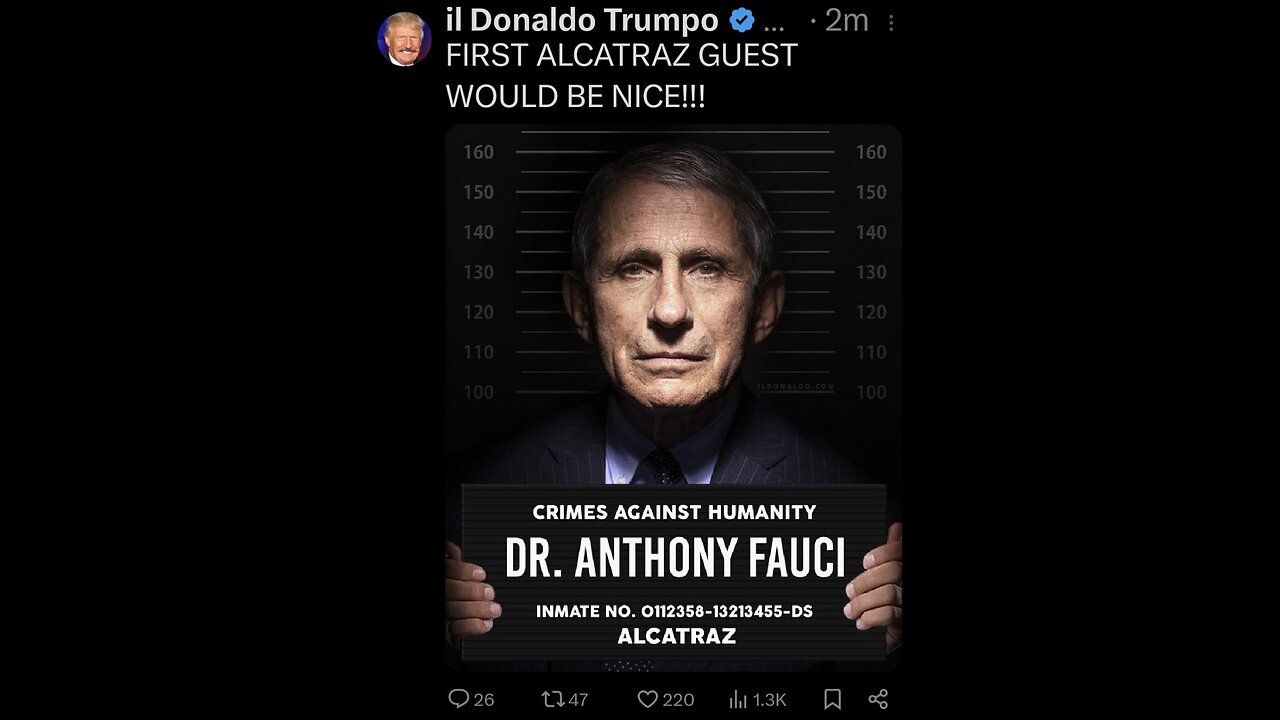Screen dimensions: 1280x720
Task: Open the views analytics bar-chart icon
Action: (738, 699)
